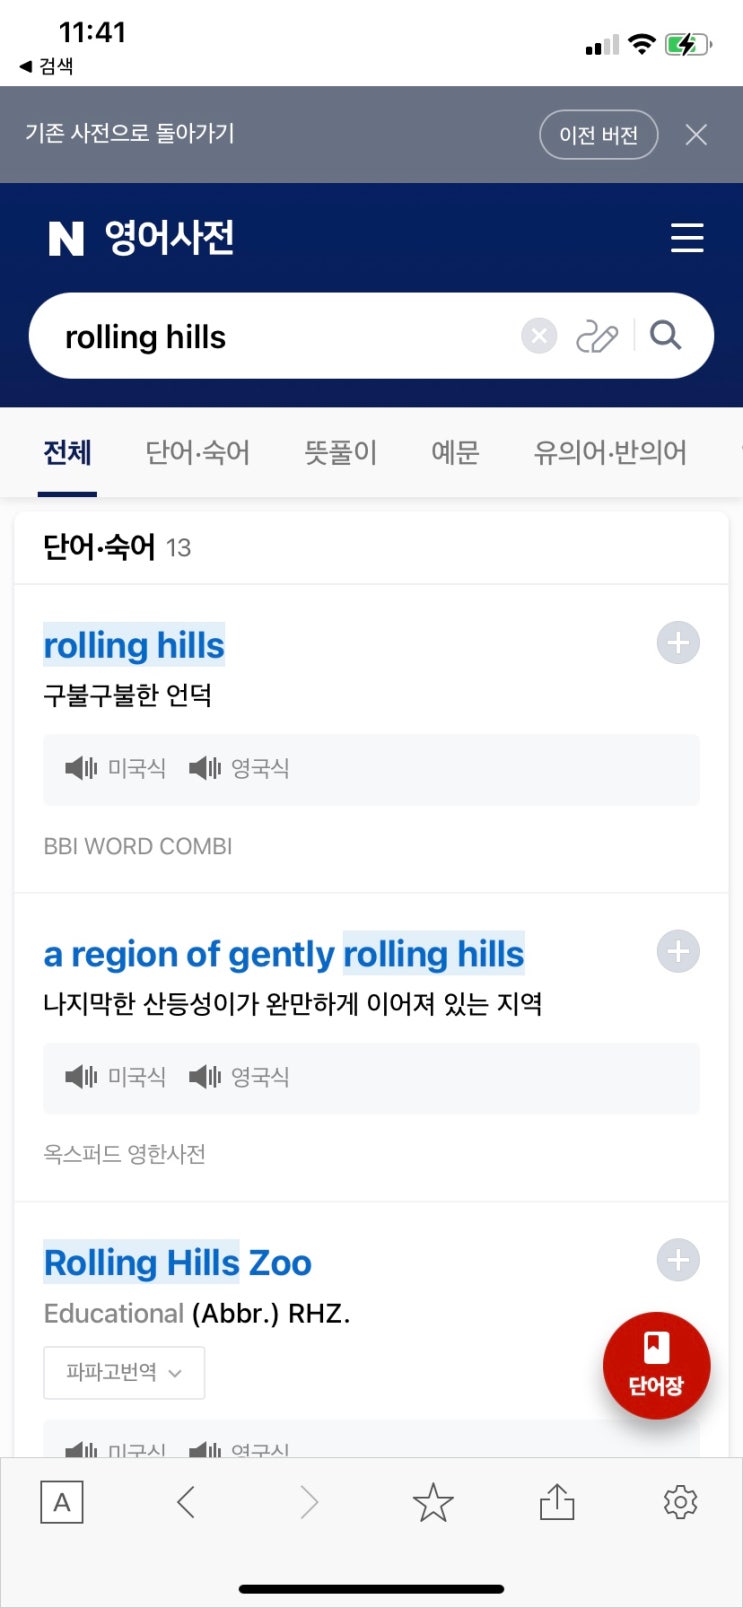Screen dimensions: 743x1608
Task: Switch to the 단어·숙어 tab
Action: (198, 453)
